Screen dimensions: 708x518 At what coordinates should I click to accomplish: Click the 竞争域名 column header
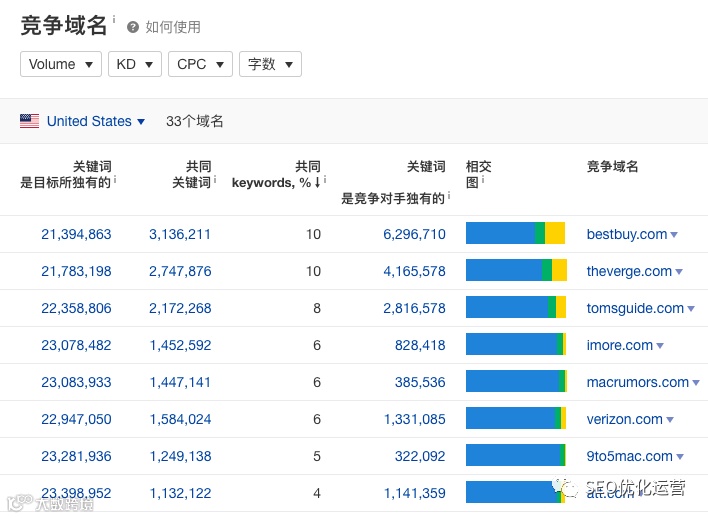[x=612, y=167]
